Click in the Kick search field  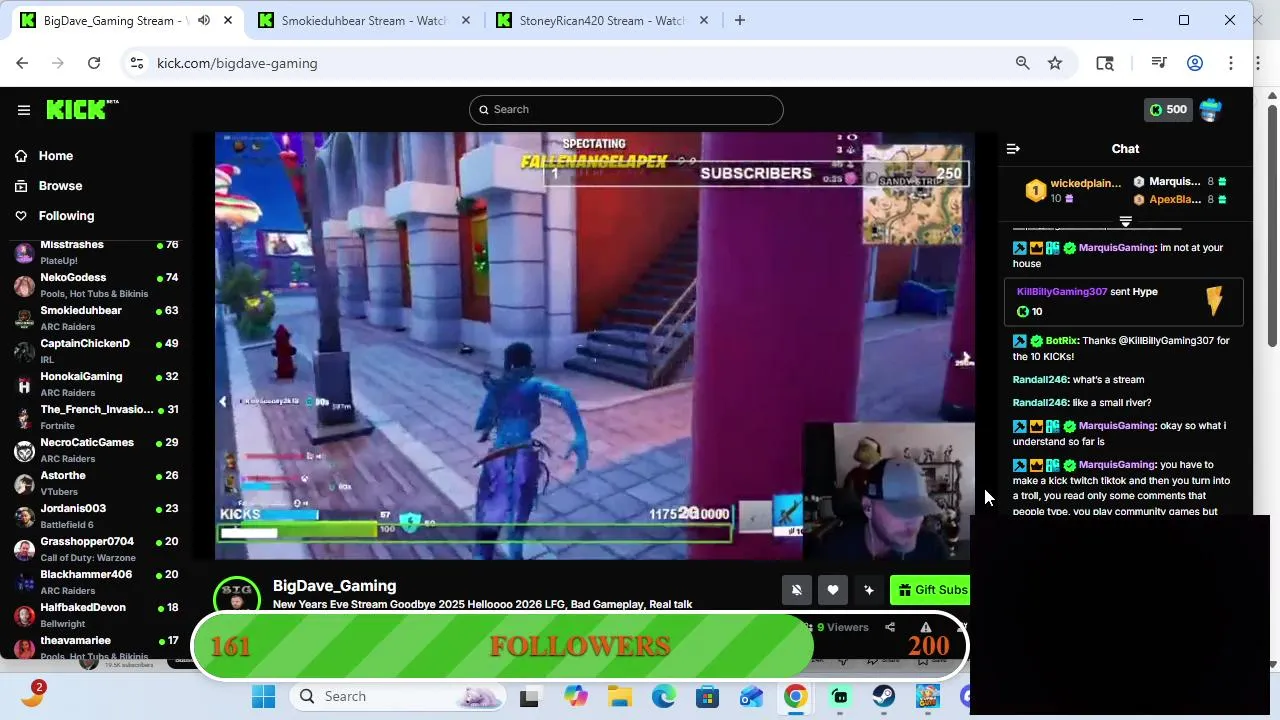(x=626, y=110)
